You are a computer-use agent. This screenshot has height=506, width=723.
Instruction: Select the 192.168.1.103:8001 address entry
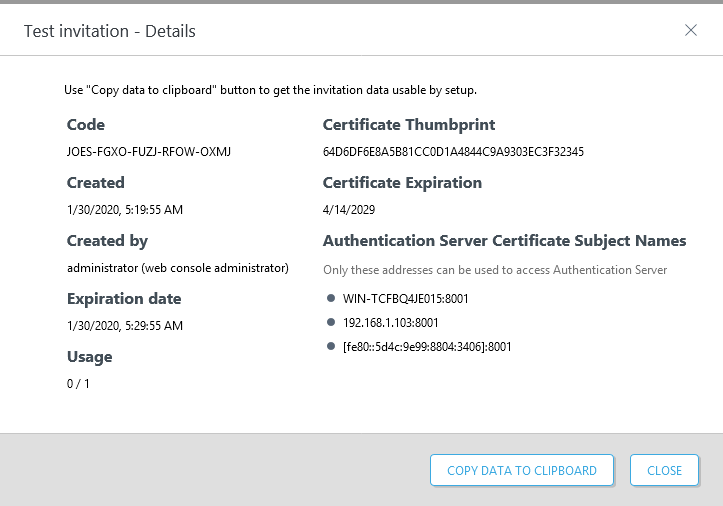pyautogui.click(x=390, y=322)
